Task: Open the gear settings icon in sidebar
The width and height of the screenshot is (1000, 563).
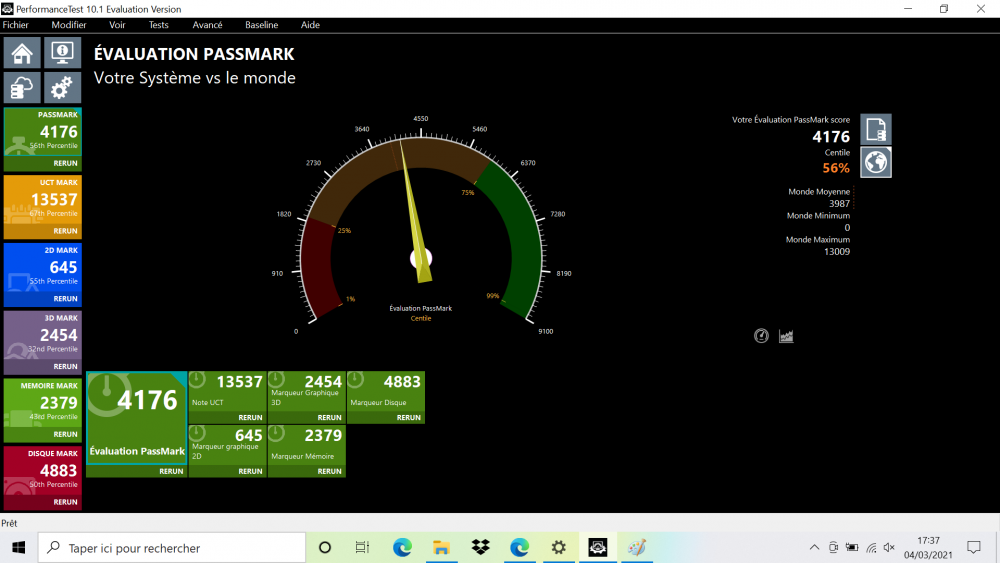Action: (62, 87)
